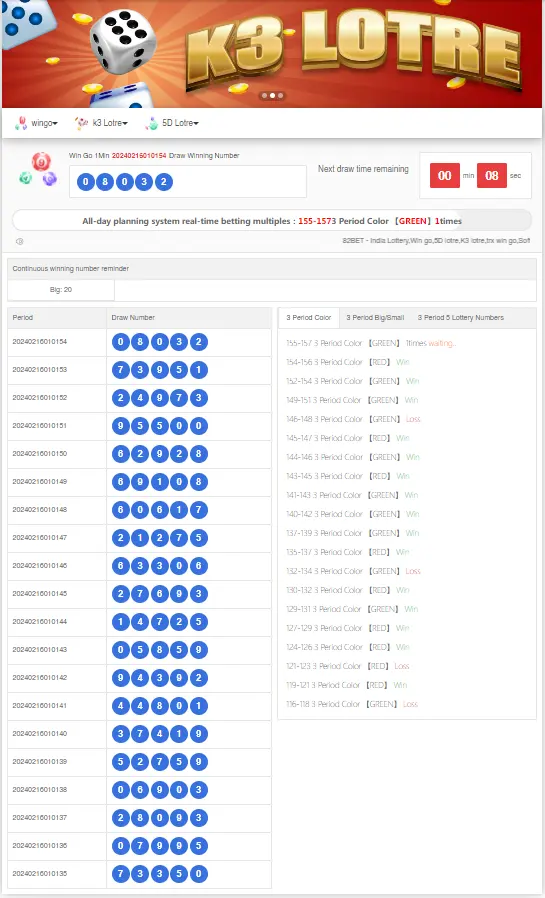Click the 154-156 RED Win prediction row
This screenshot has height=898, width=545.
click(348, 362)
